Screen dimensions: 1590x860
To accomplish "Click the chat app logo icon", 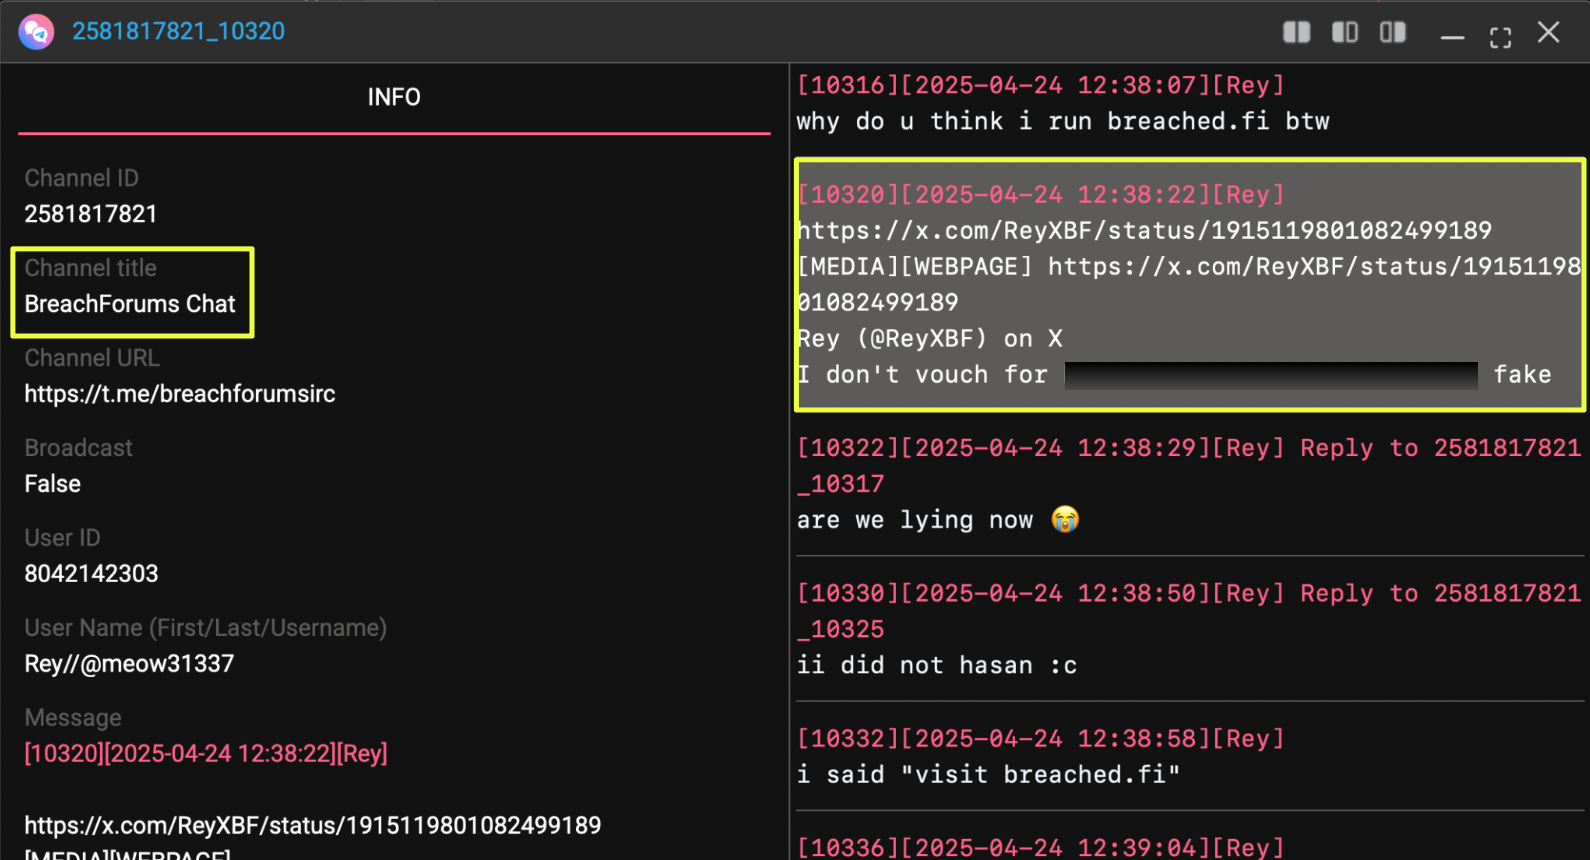I will point(37,32).
